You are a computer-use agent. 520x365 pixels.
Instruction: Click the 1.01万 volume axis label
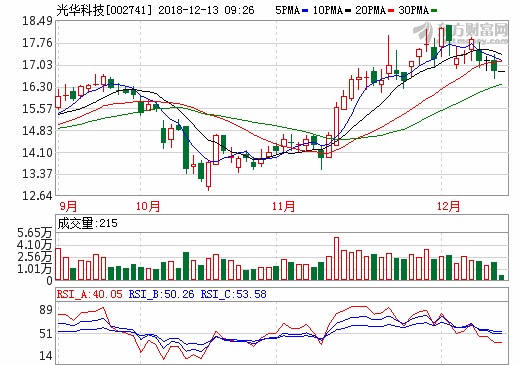click(x=35, y=268)
